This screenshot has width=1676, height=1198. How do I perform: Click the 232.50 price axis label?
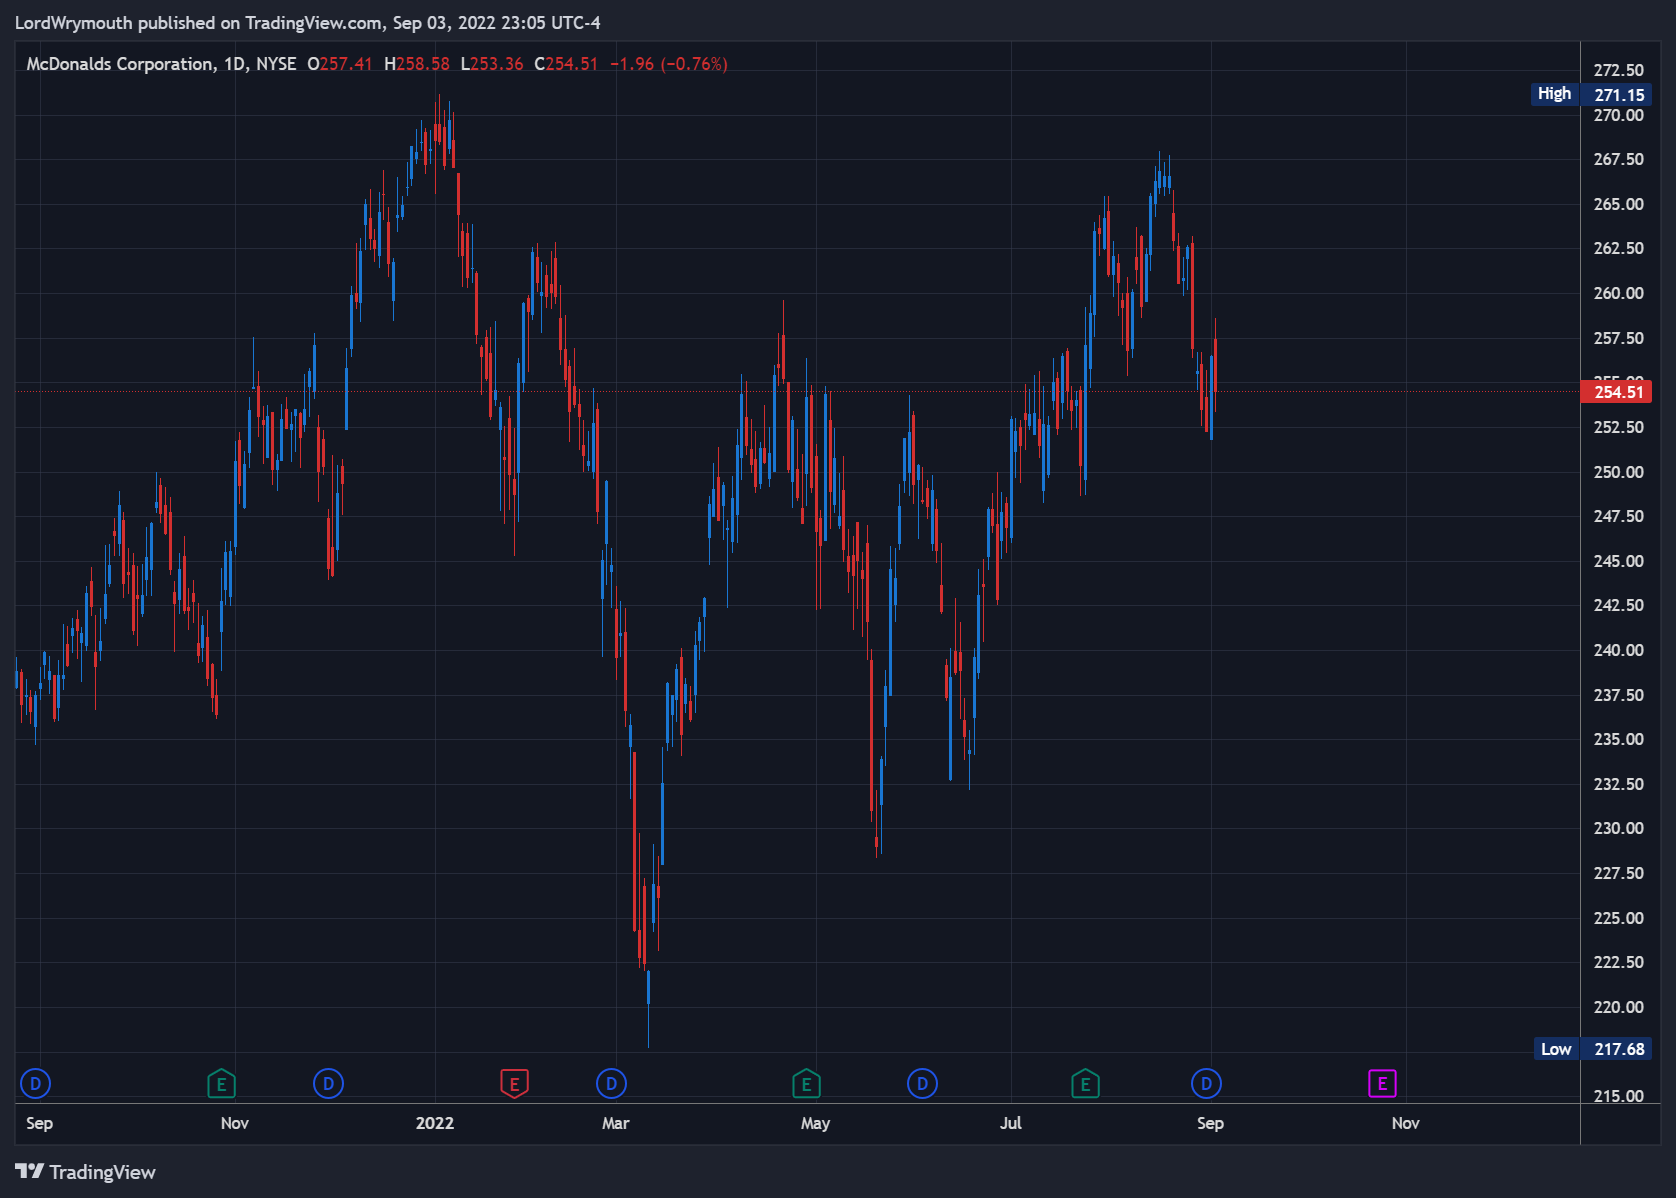pyautogui.click(x=1618, y=784)
